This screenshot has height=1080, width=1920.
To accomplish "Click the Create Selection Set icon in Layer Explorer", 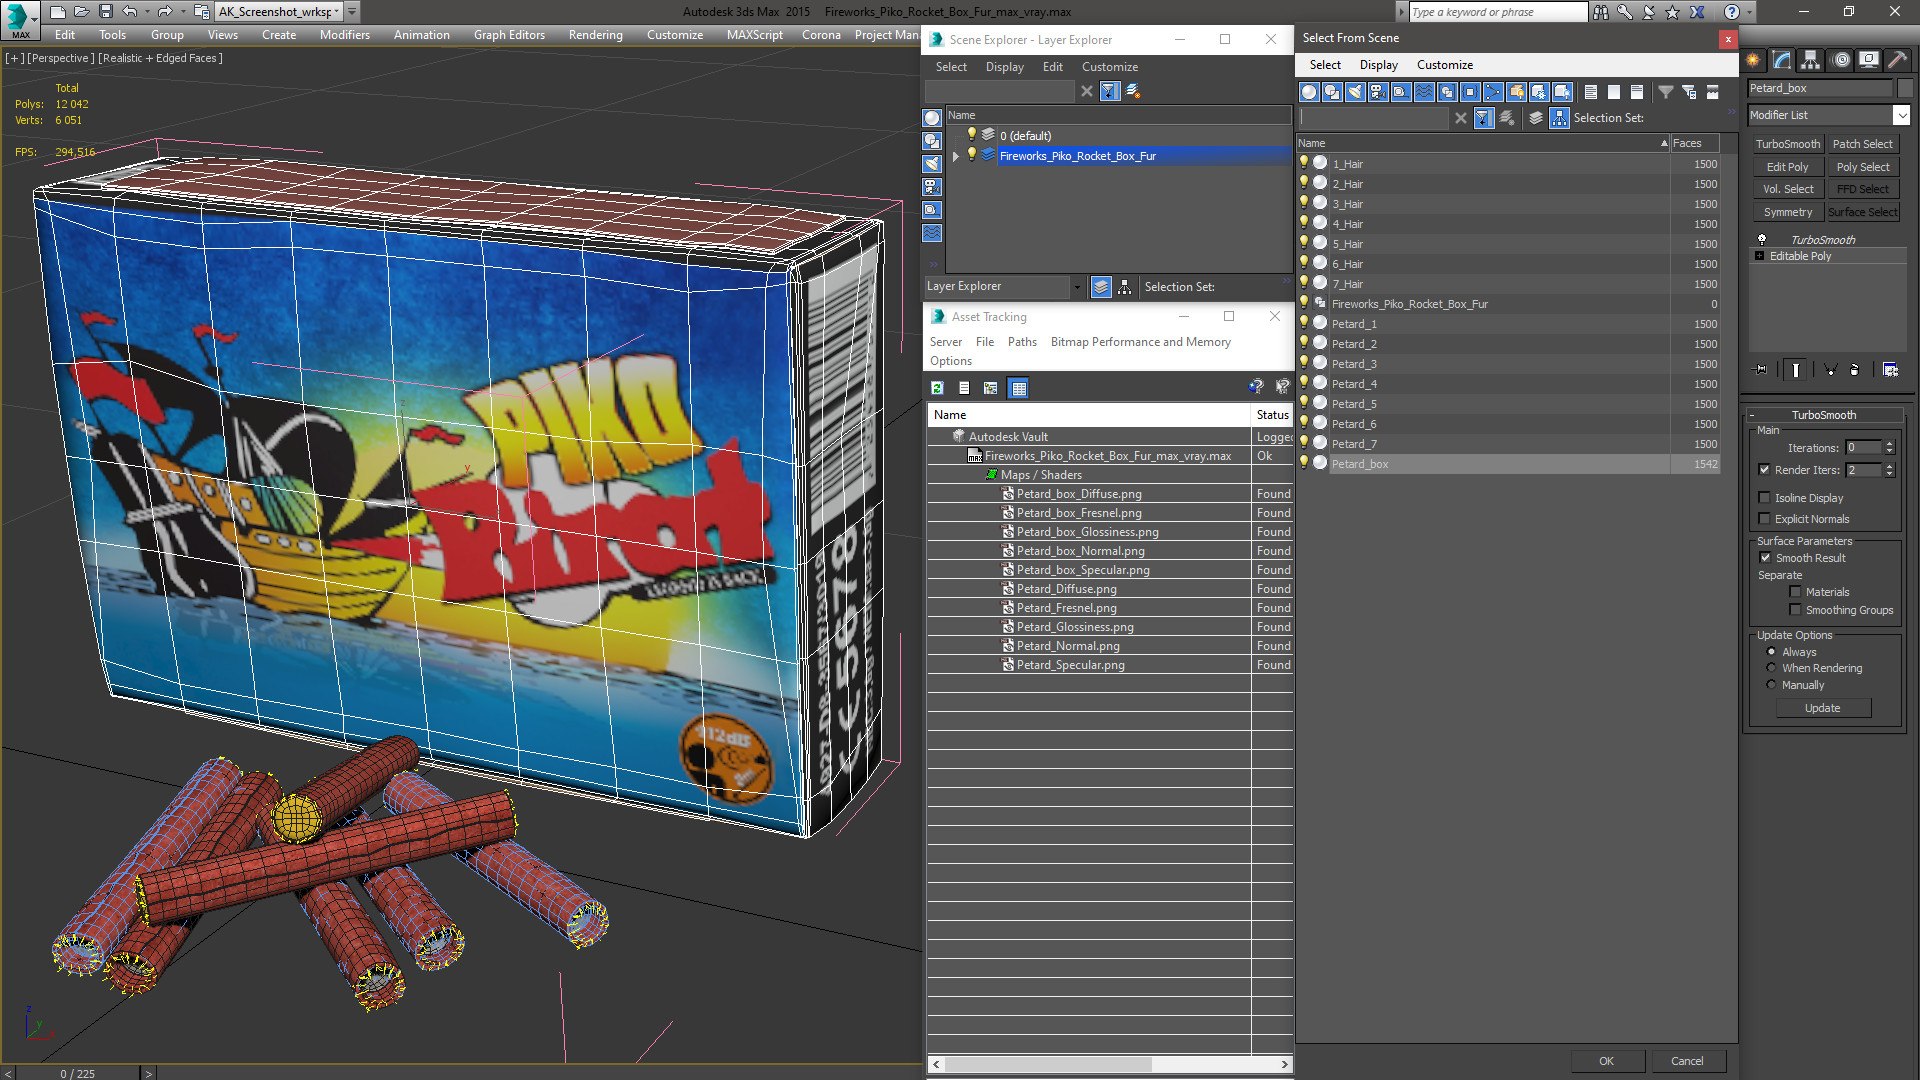I will pyautogui.click(x=1133, y=91).
